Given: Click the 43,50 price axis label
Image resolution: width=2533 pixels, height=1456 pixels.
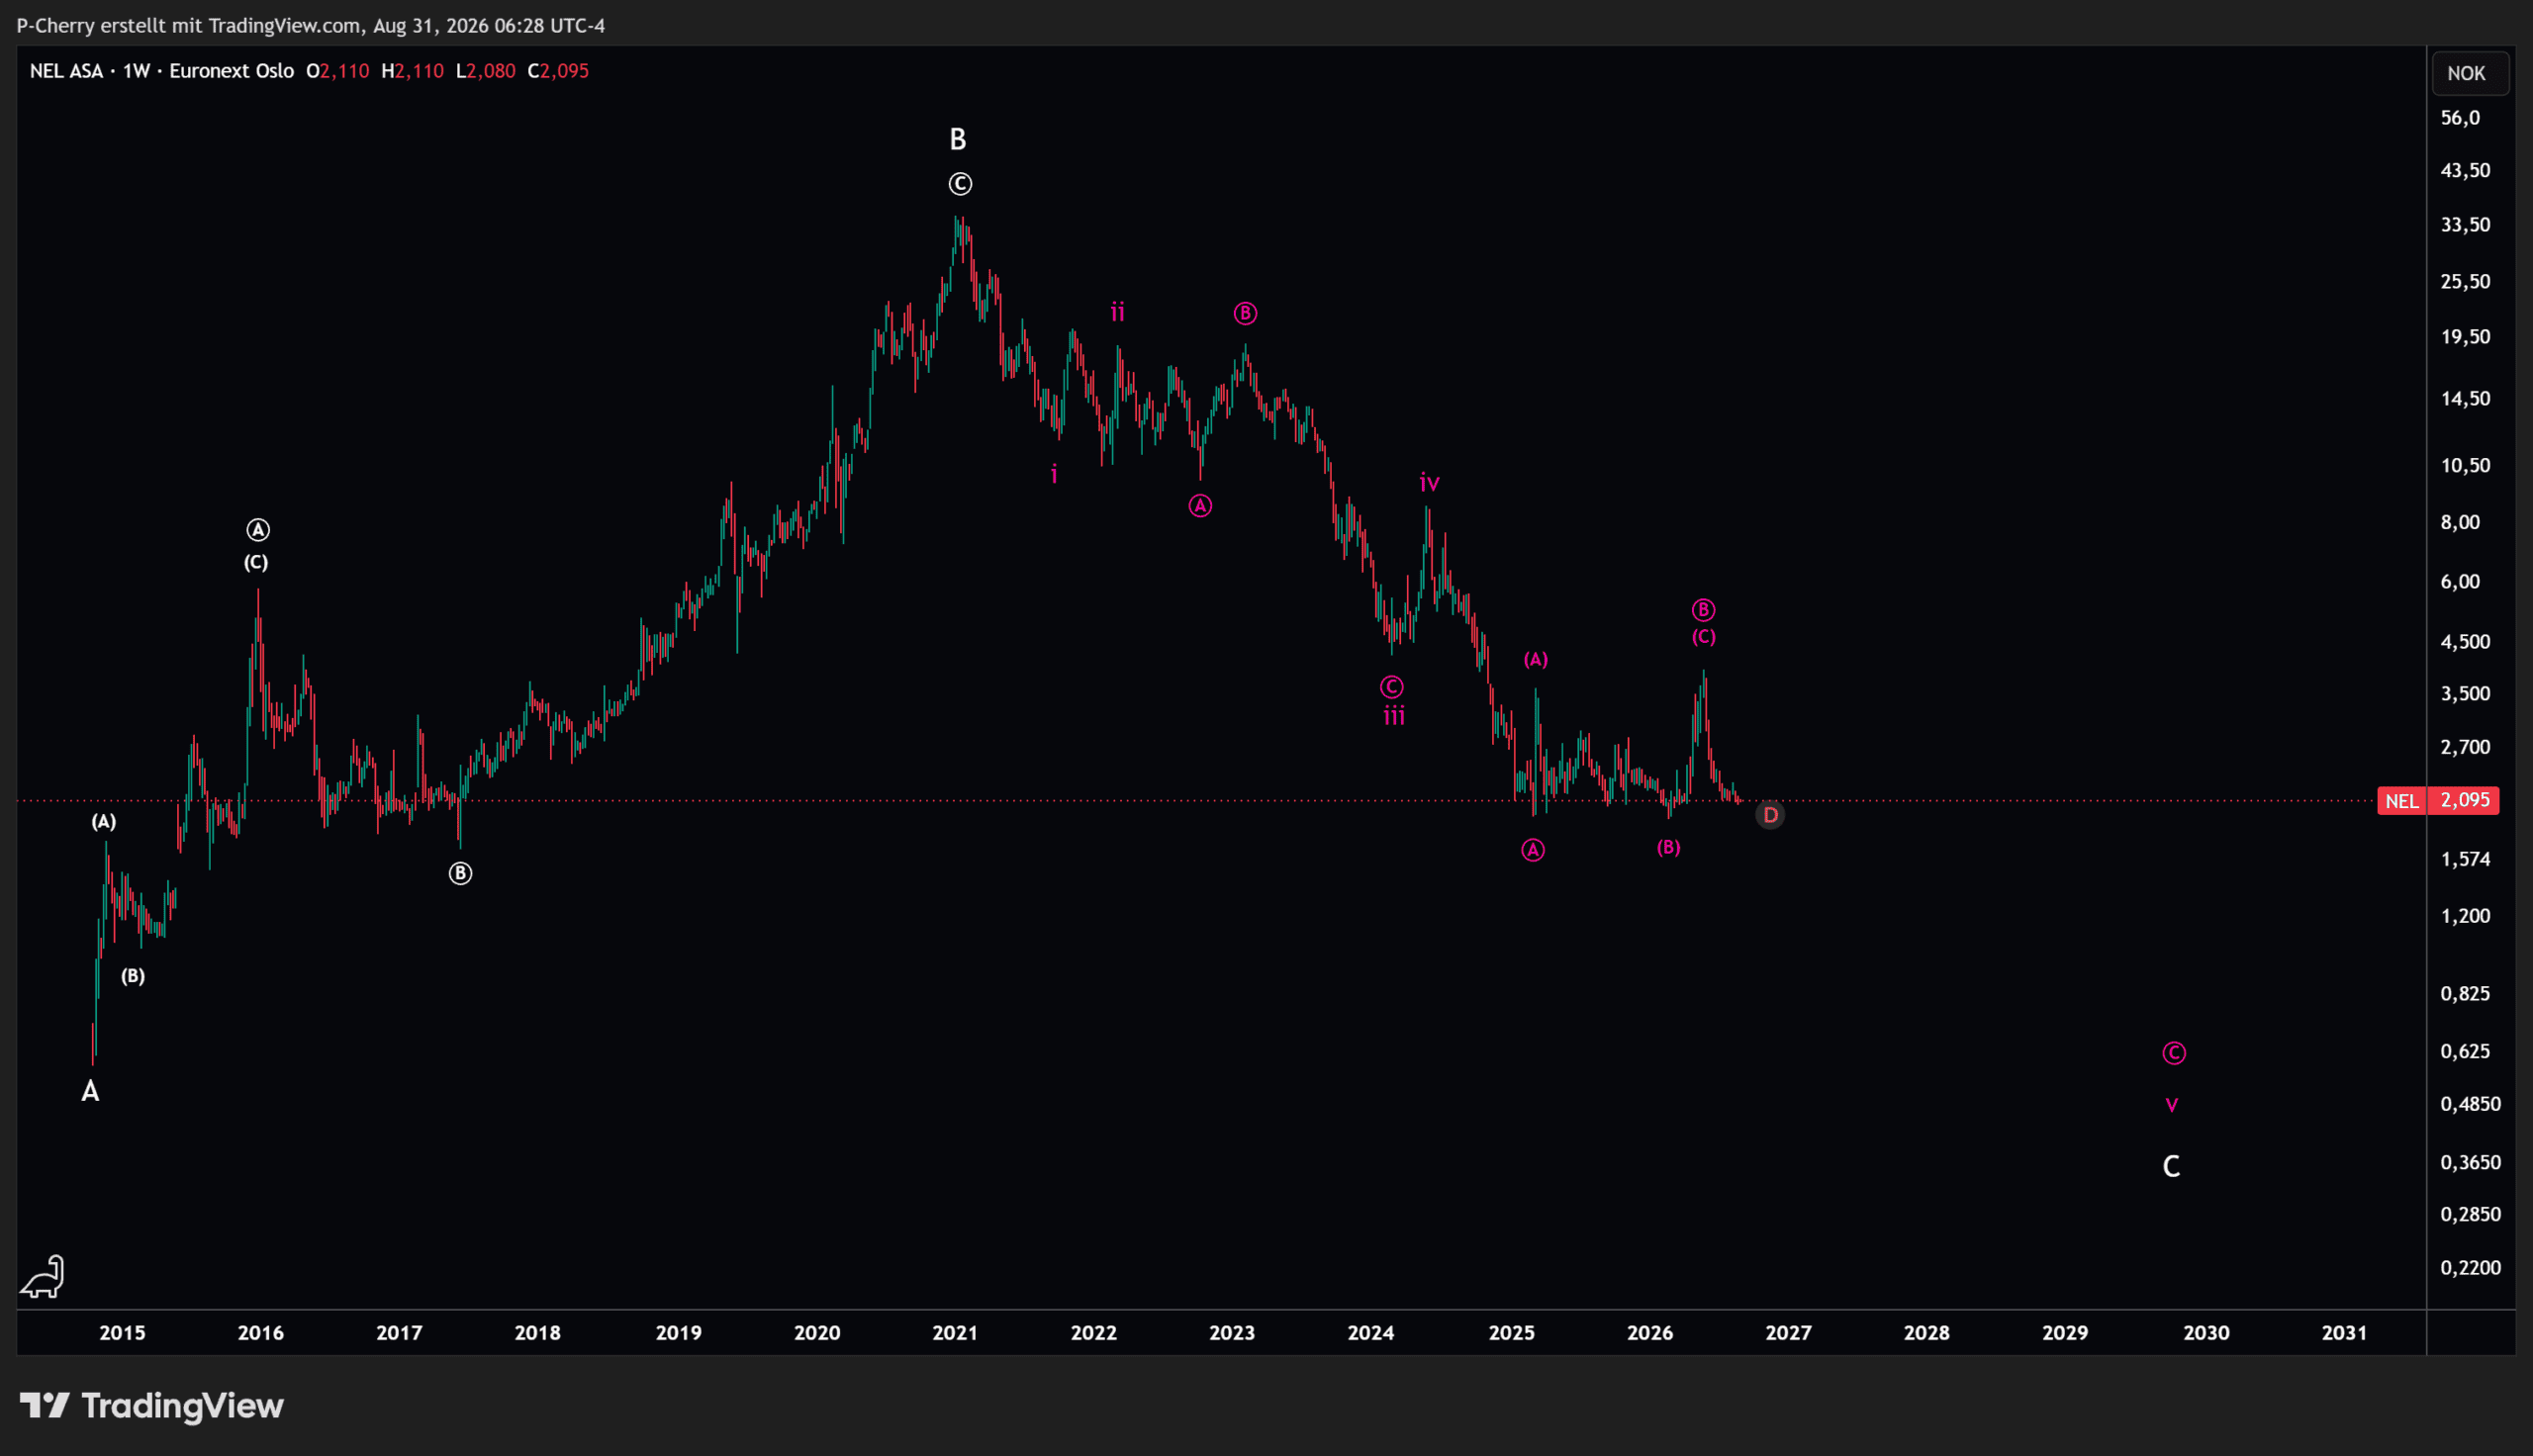Looking at the screenshot, I should point(2465,170).
